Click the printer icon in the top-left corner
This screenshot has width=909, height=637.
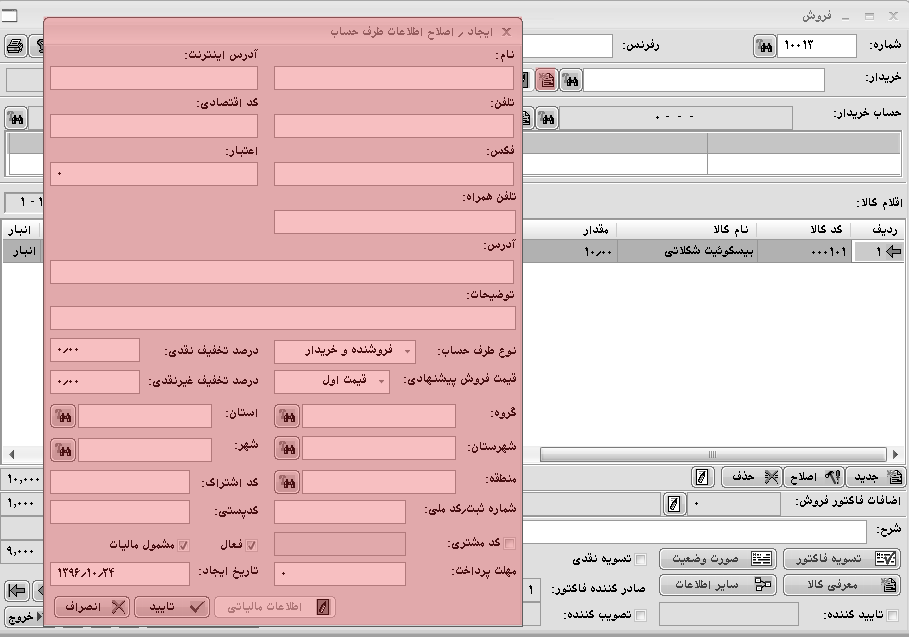pos(16,46)
